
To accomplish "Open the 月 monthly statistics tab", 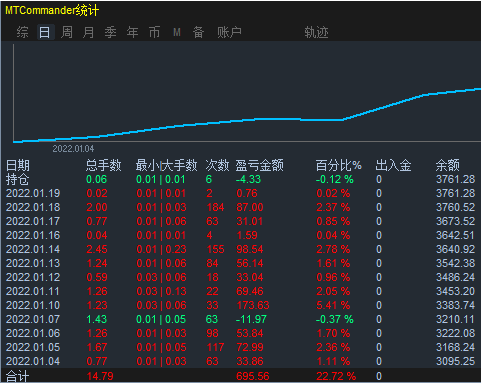I will 88,32.
